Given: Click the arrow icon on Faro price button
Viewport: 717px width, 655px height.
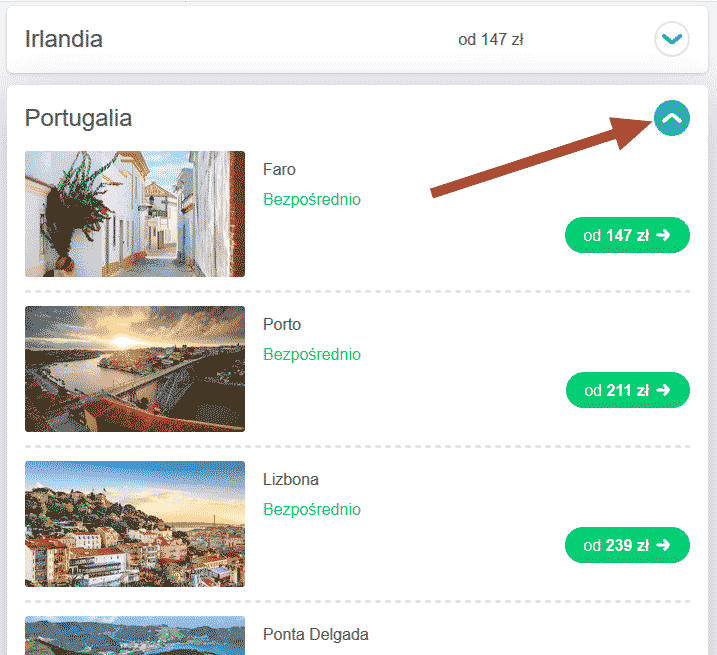Looking at the screenshot, I should (x=663, y=235).
